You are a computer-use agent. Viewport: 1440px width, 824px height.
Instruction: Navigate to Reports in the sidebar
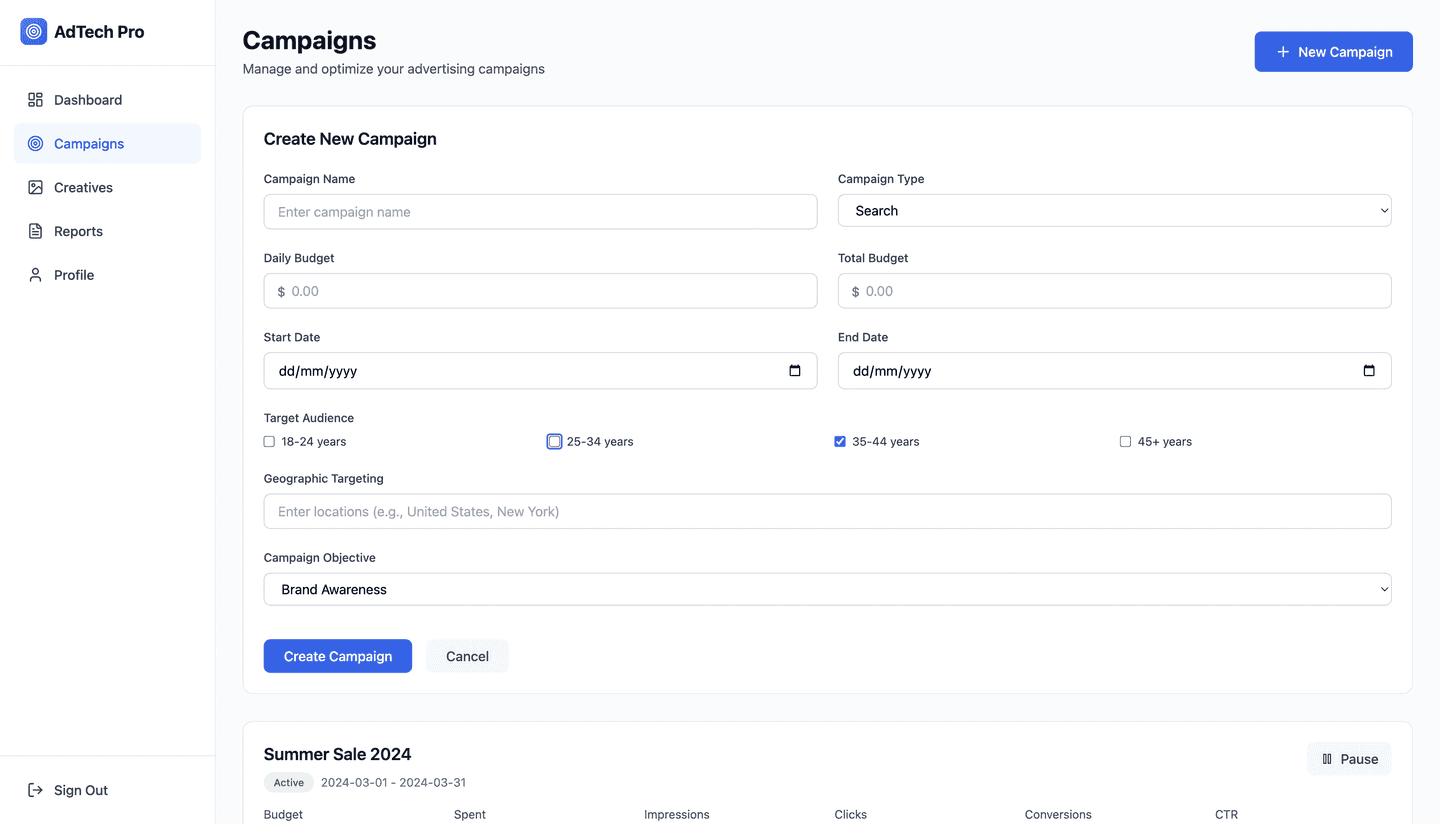click(x=77, y=231)
